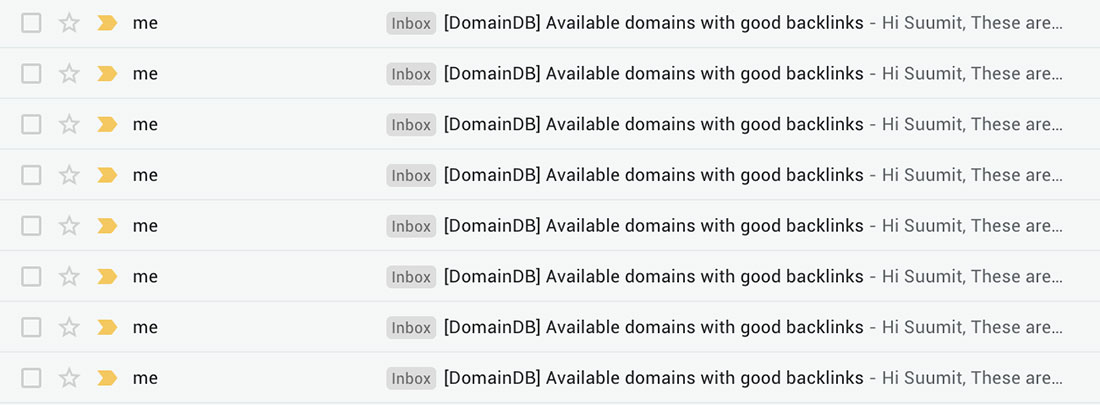Select the fourth email's checkbox
Viewport: 1100px width, 405px height.
click(x=31, y=175)
